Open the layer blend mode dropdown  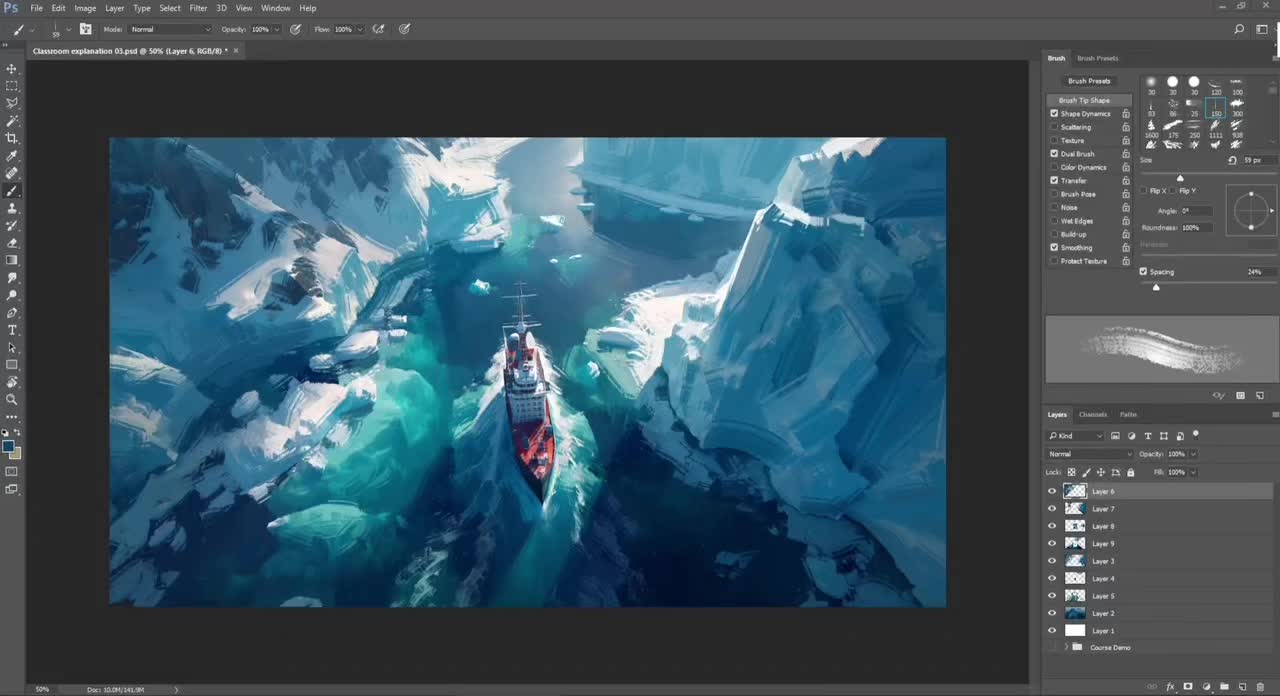(1089, 454)
